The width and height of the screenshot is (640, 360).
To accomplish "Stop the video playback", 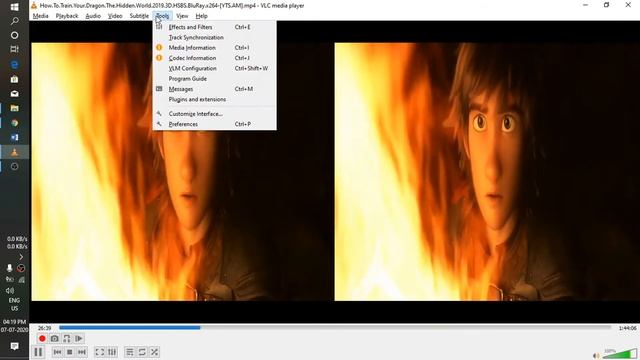I will (69, 352).
